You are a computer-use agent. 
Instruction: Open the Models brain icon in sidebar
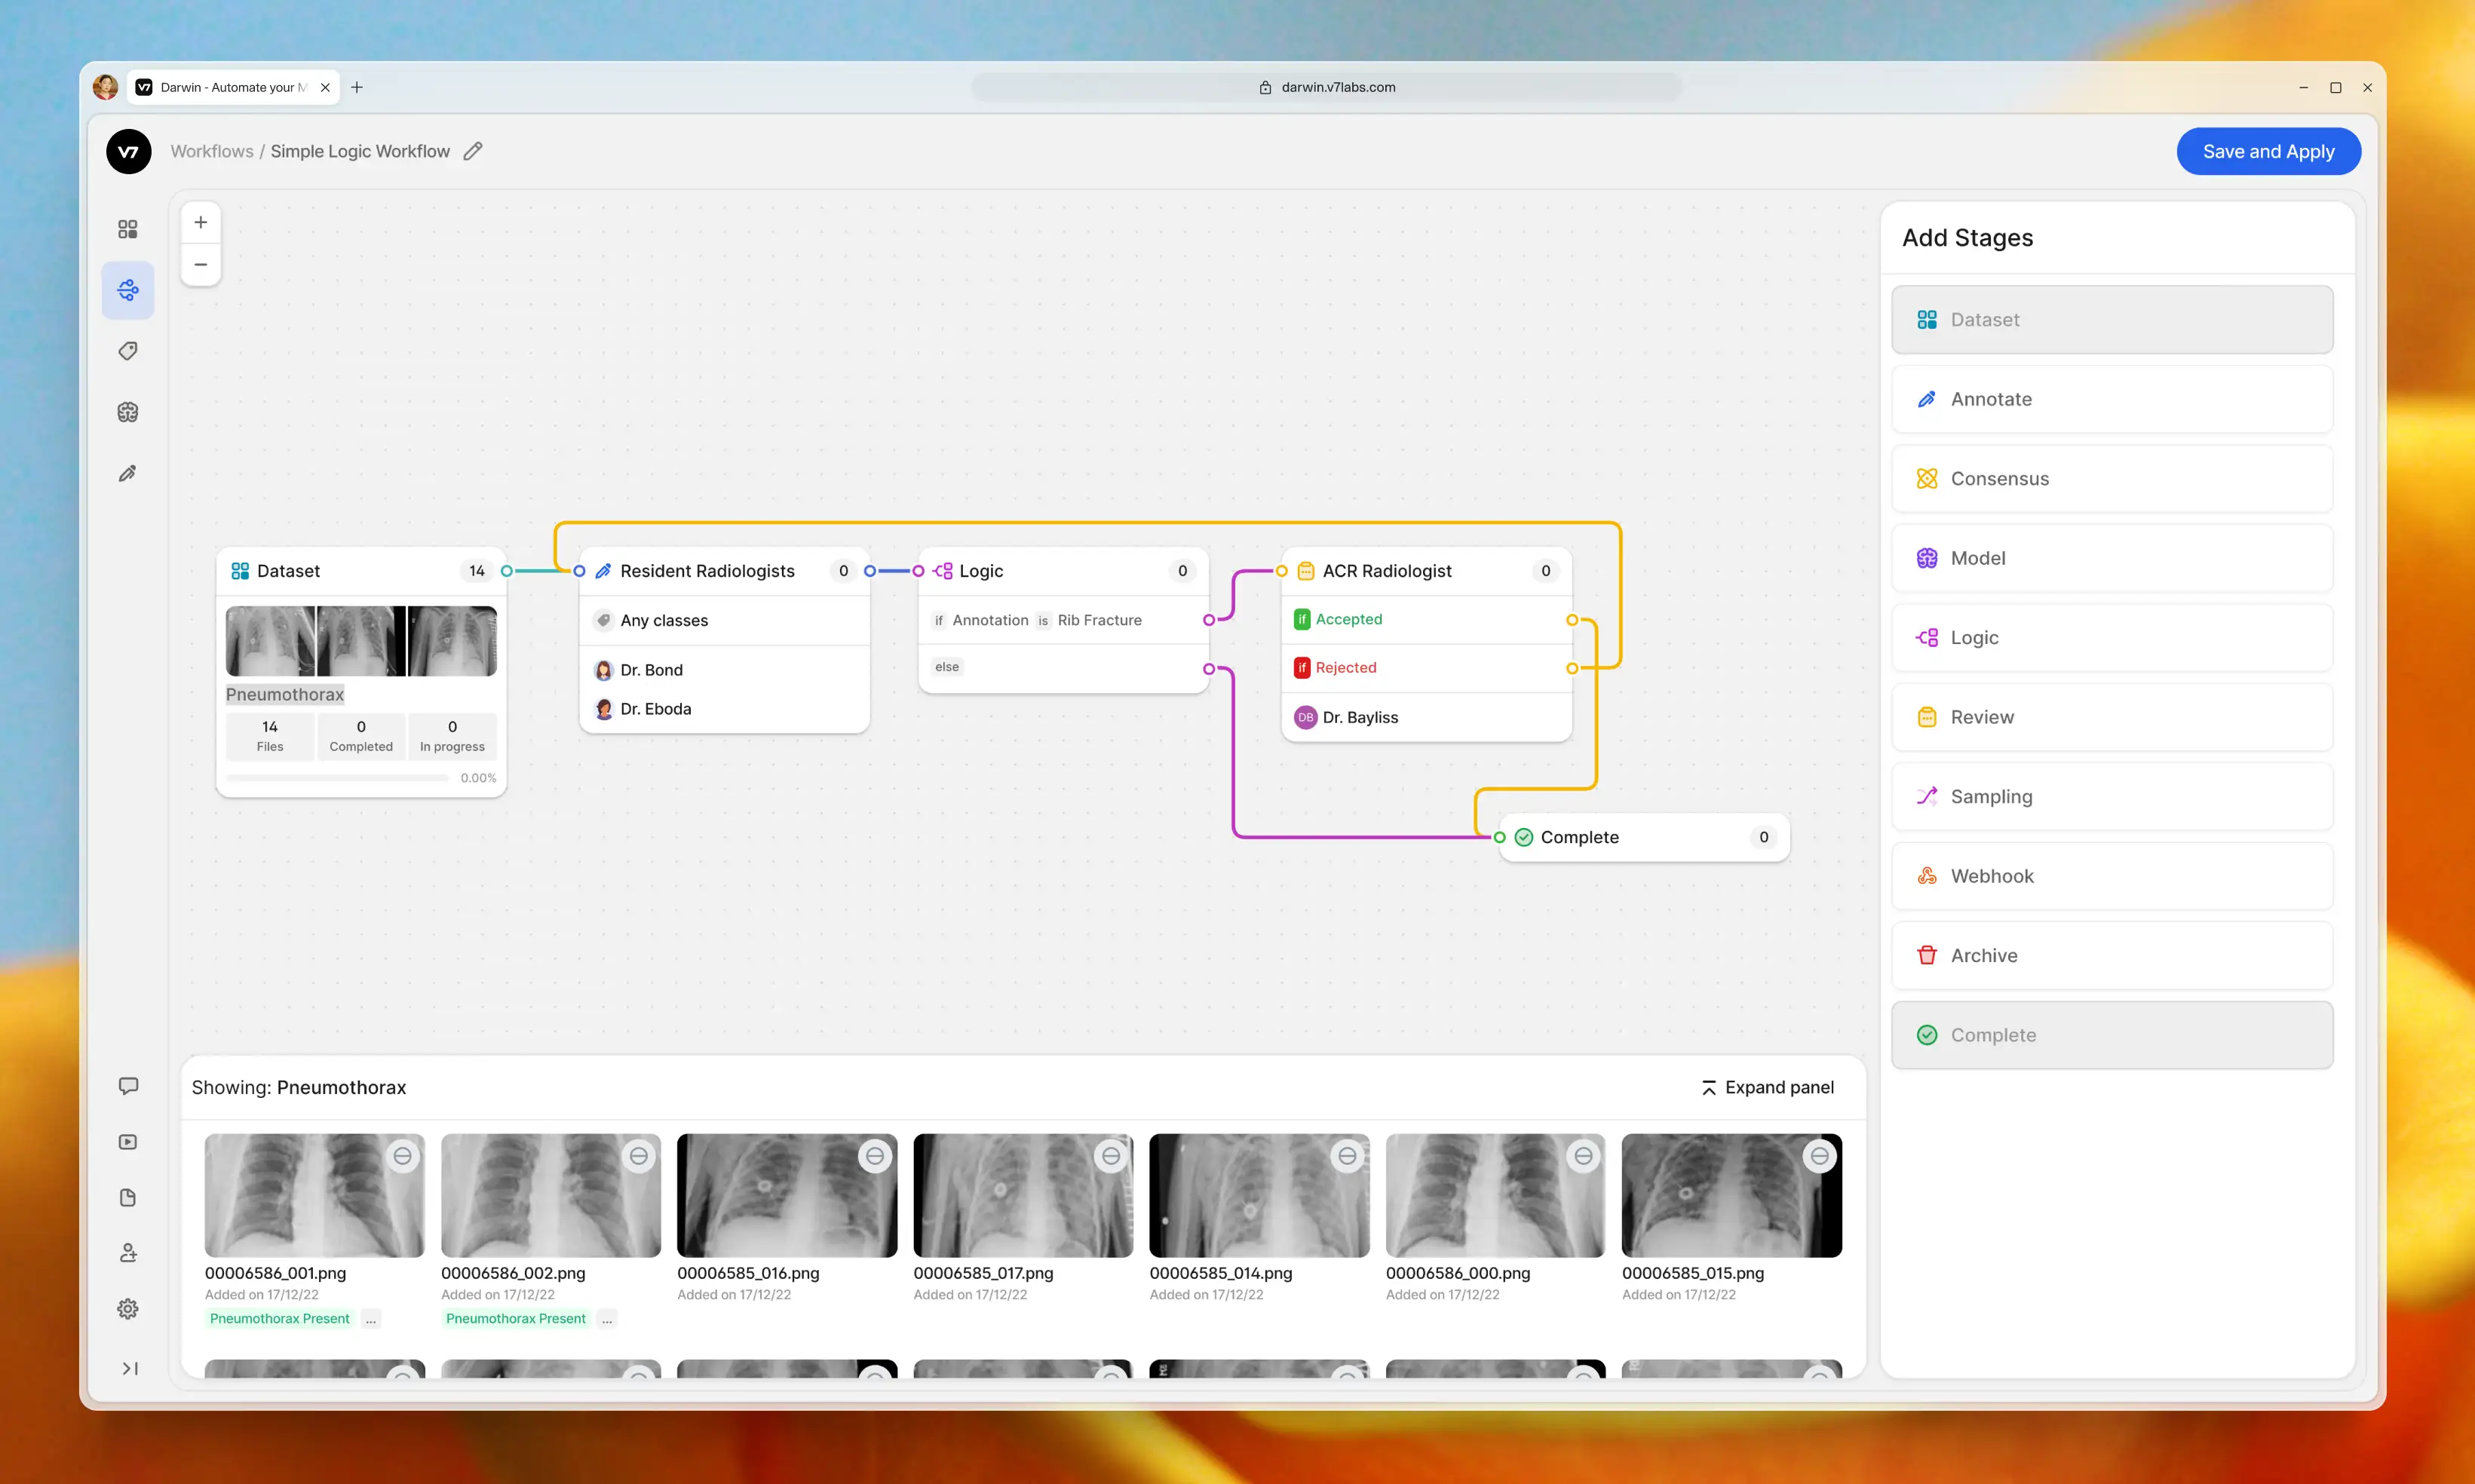pyautogui.click(x=128, y=412)
